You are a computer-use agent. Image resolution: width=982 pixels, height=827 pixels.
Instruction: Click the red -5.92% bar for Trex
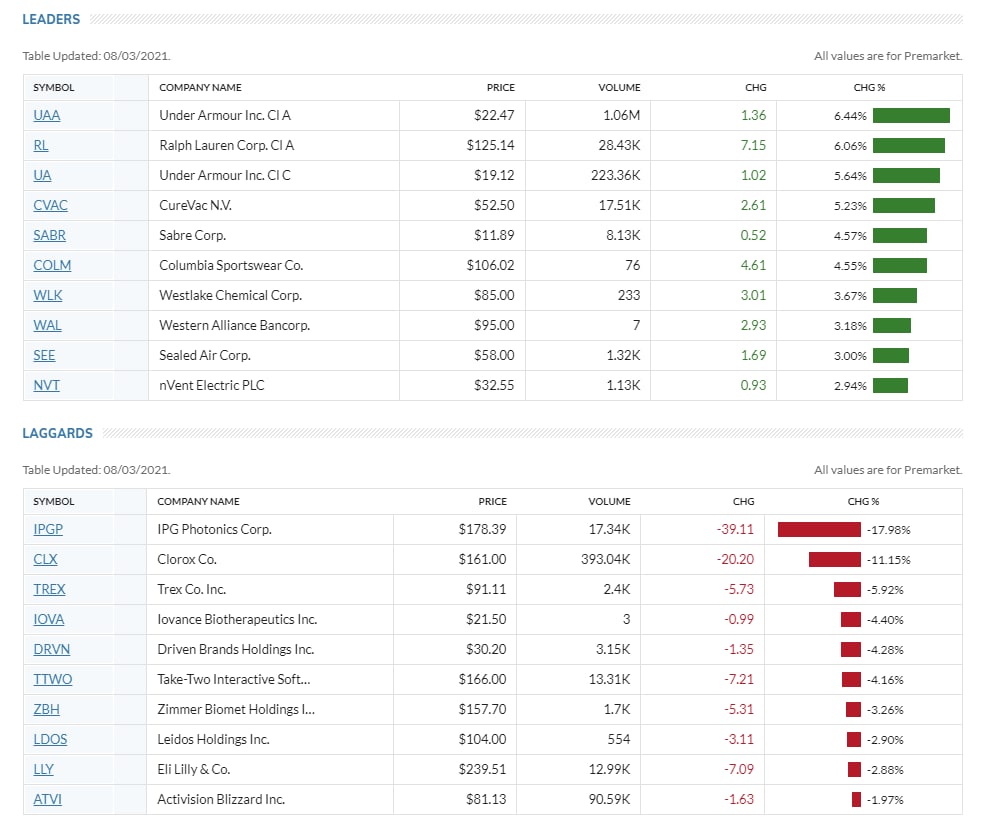[x=847, y=590]
